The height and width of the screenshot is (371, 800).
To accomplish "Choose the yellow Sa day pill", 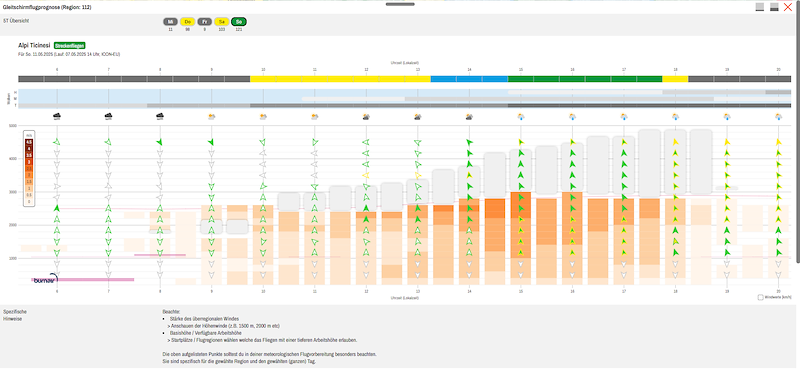I will pyautogui.click(x=221, y=22).
